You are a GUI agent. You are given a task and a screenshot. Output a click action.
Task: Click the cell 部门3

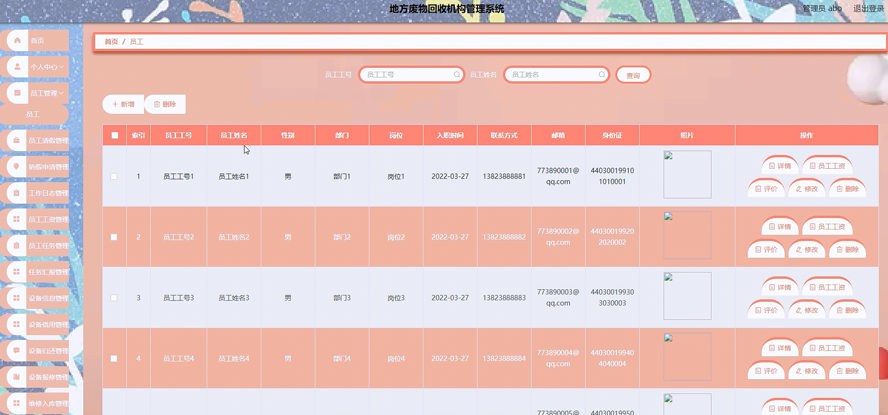click(342, 298)
